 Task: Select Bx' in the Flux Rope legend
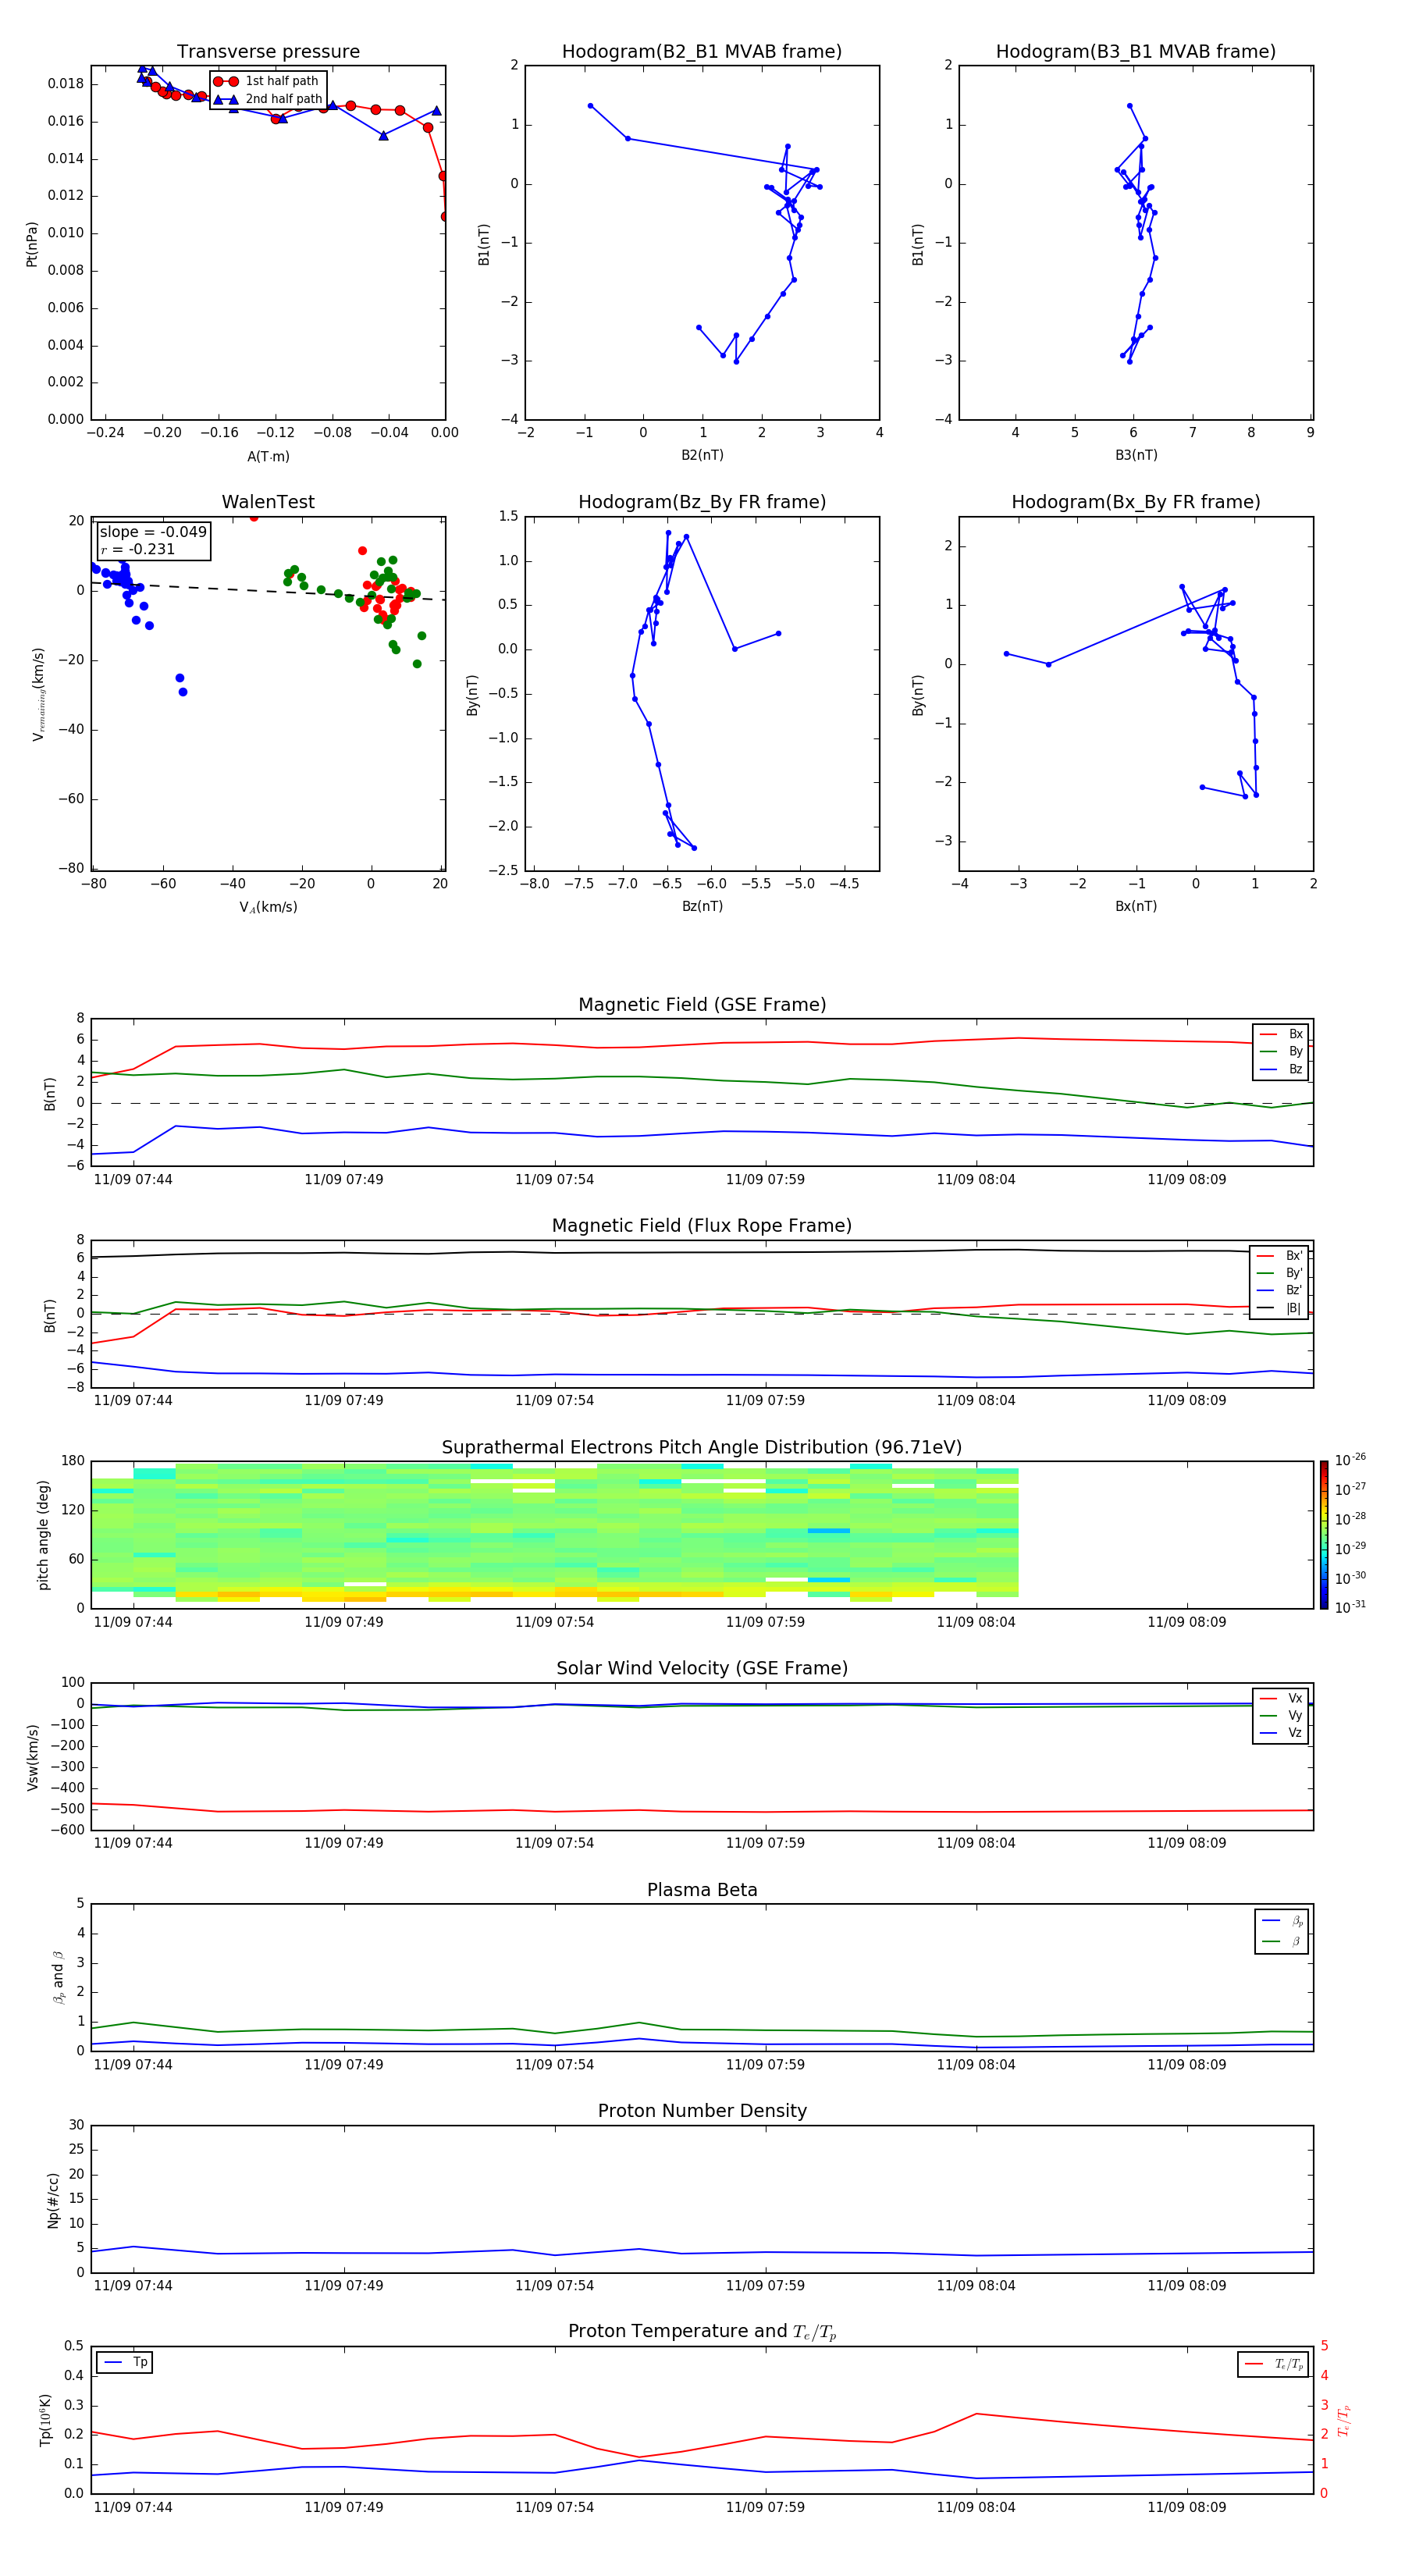(x=1280, y=1256)
